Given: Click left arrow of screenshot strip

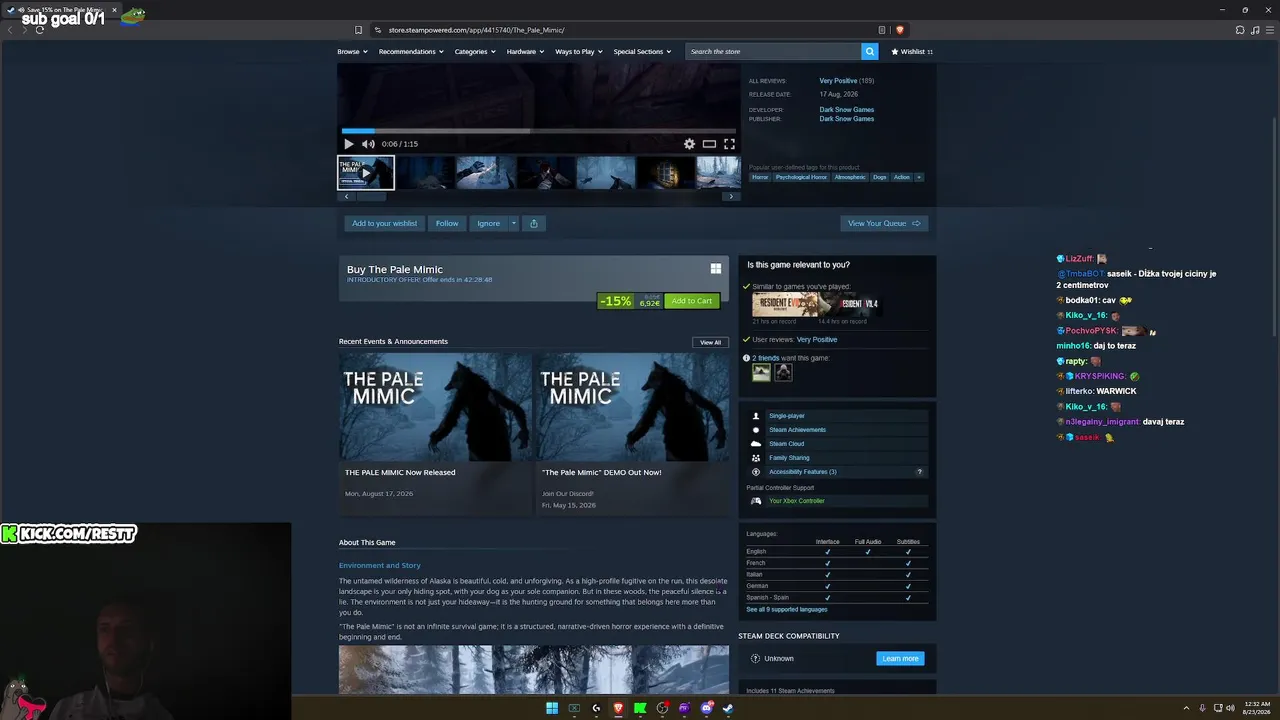Looking at the screenshot, I should (346, 196).
